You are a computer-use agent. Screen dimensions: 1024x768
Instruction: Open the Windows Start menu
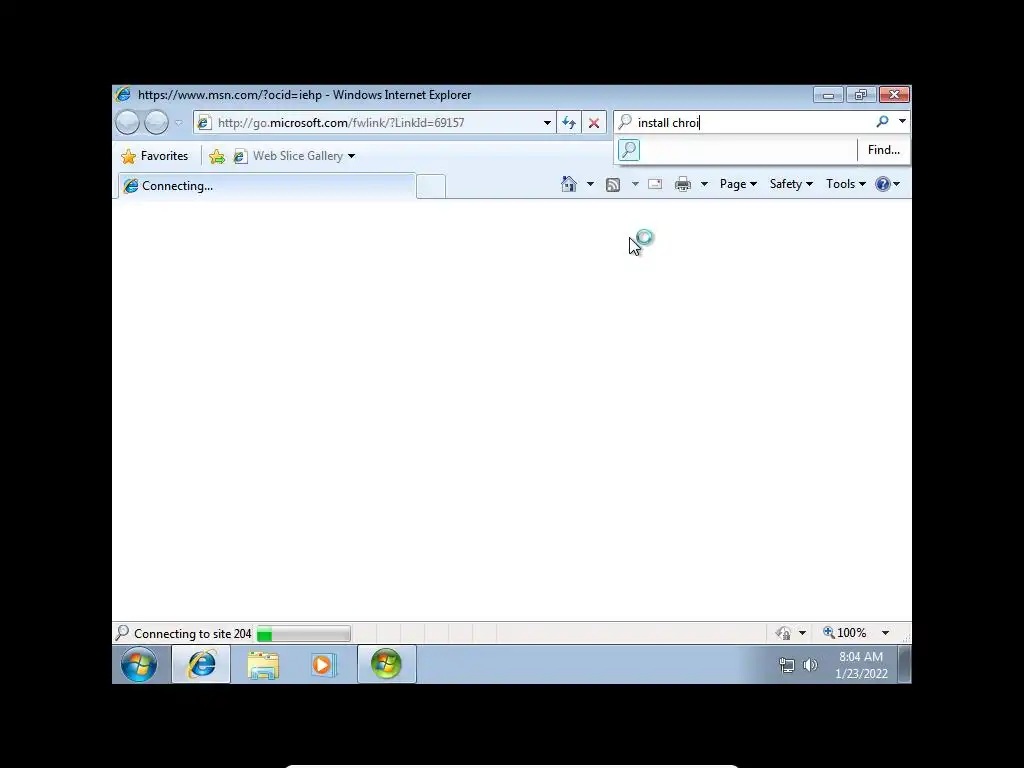pos(139,664)
